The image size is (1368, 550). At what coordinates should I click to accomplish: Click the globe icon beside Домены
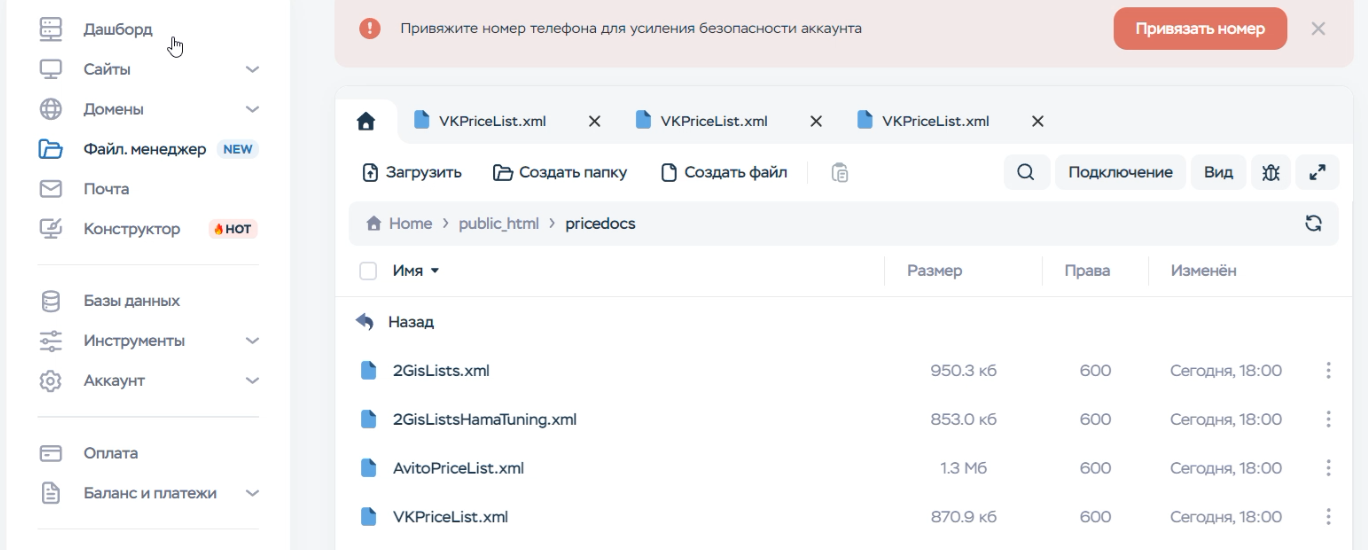click(50, 109)
